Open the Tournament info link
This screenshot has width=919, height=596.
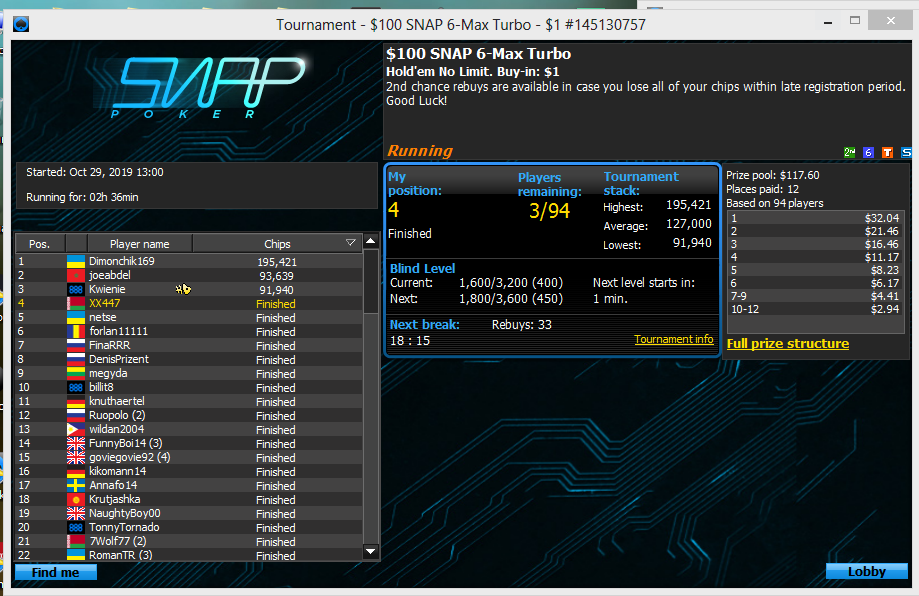pos(674,339)
